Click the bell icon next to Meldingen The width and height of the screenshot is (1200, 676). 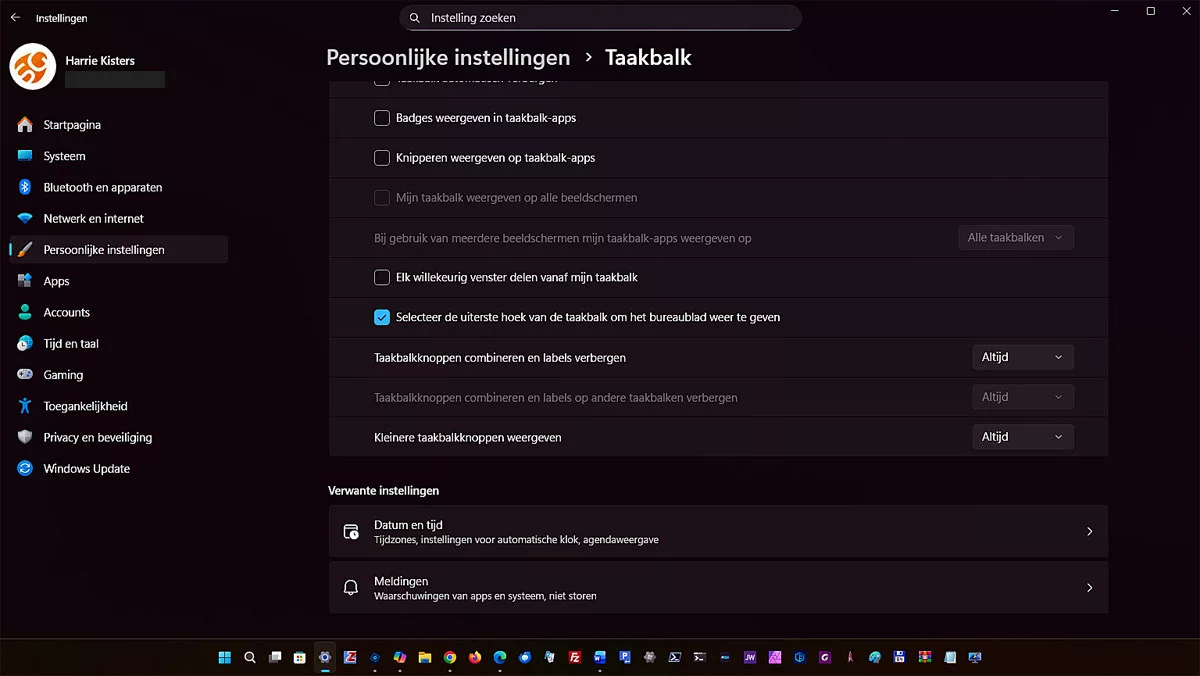pos(351,587)
